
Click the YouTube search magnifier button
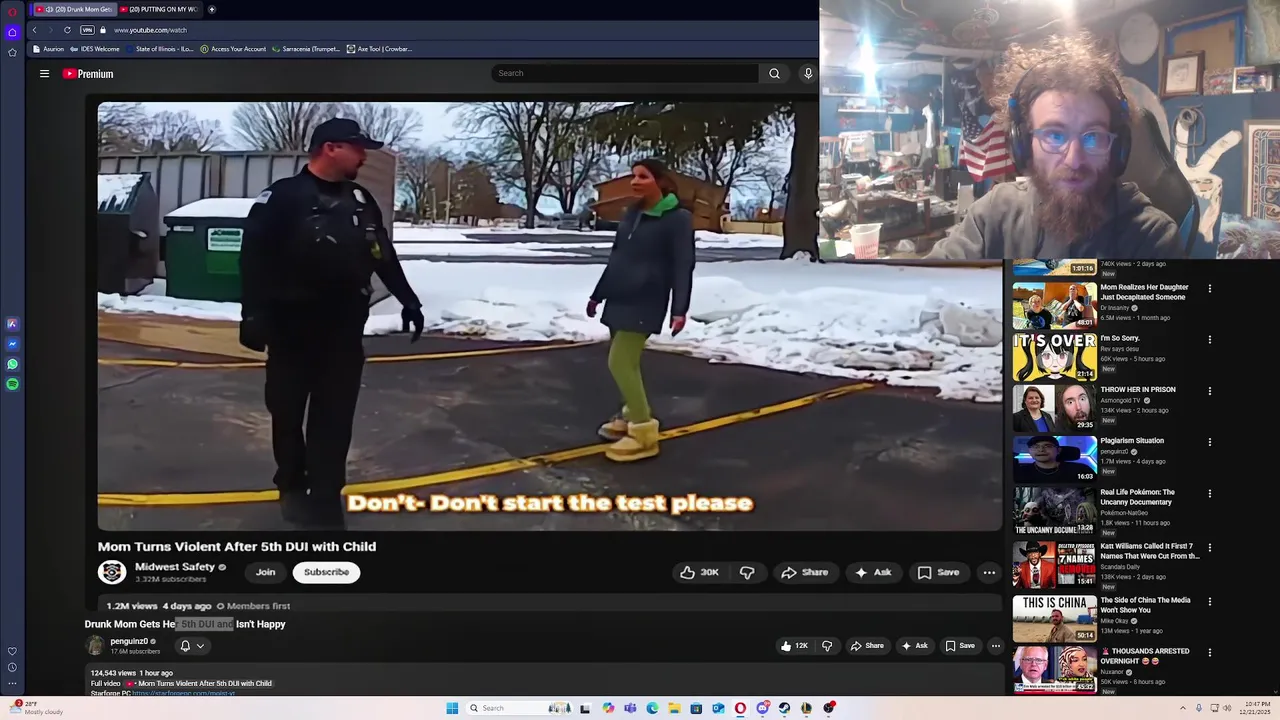pyautogui.click(x=774, y=73)
